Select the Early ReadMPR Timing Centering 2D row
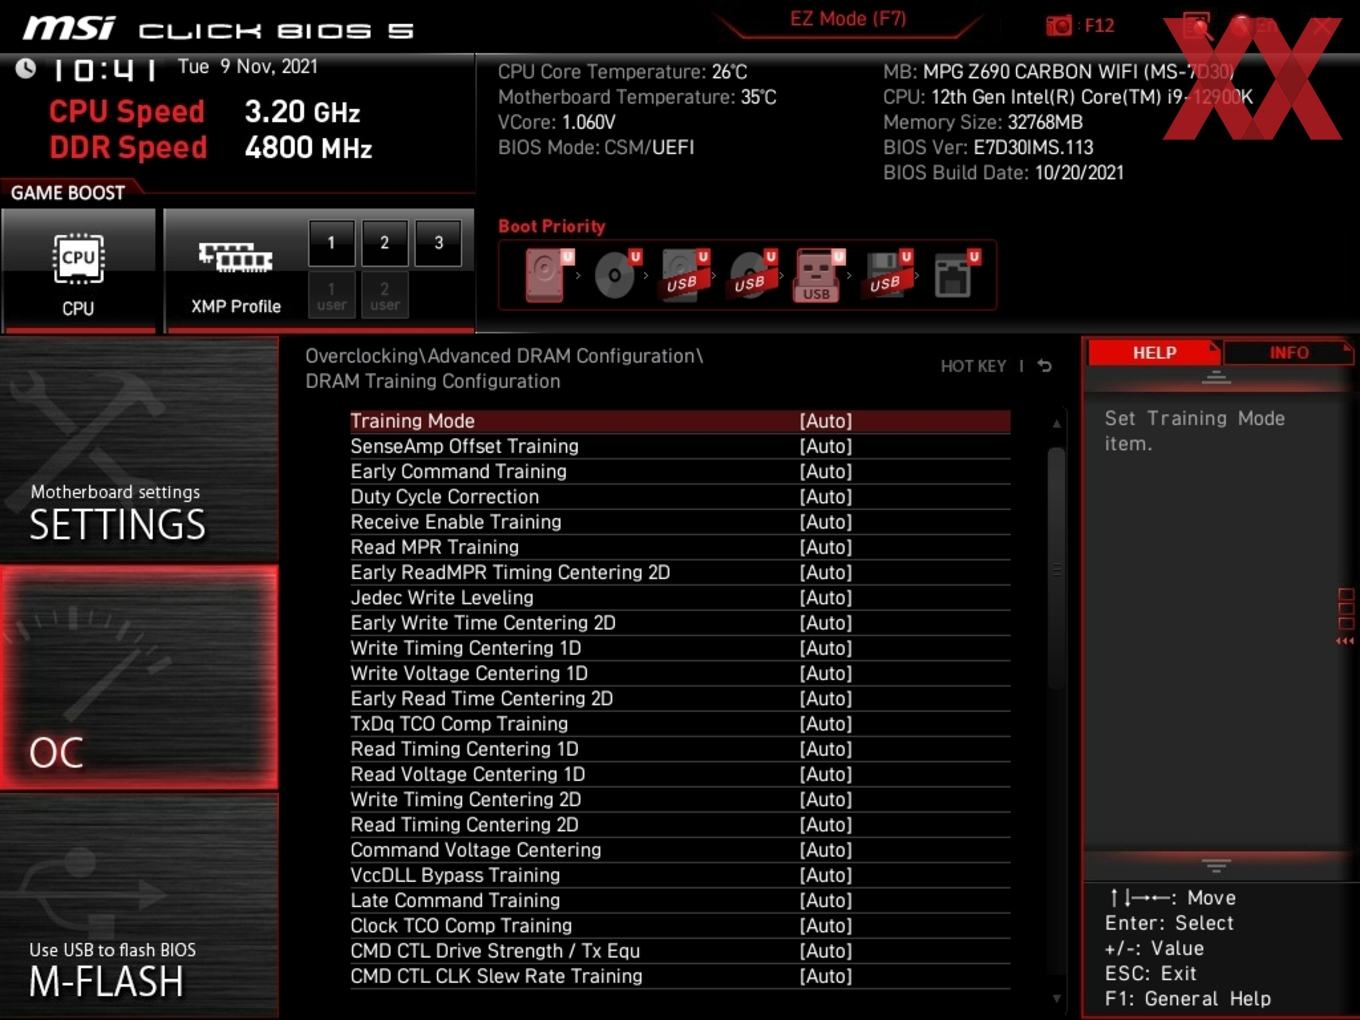The height and width of the screenshot is (1020, 1360). point(680,572)
